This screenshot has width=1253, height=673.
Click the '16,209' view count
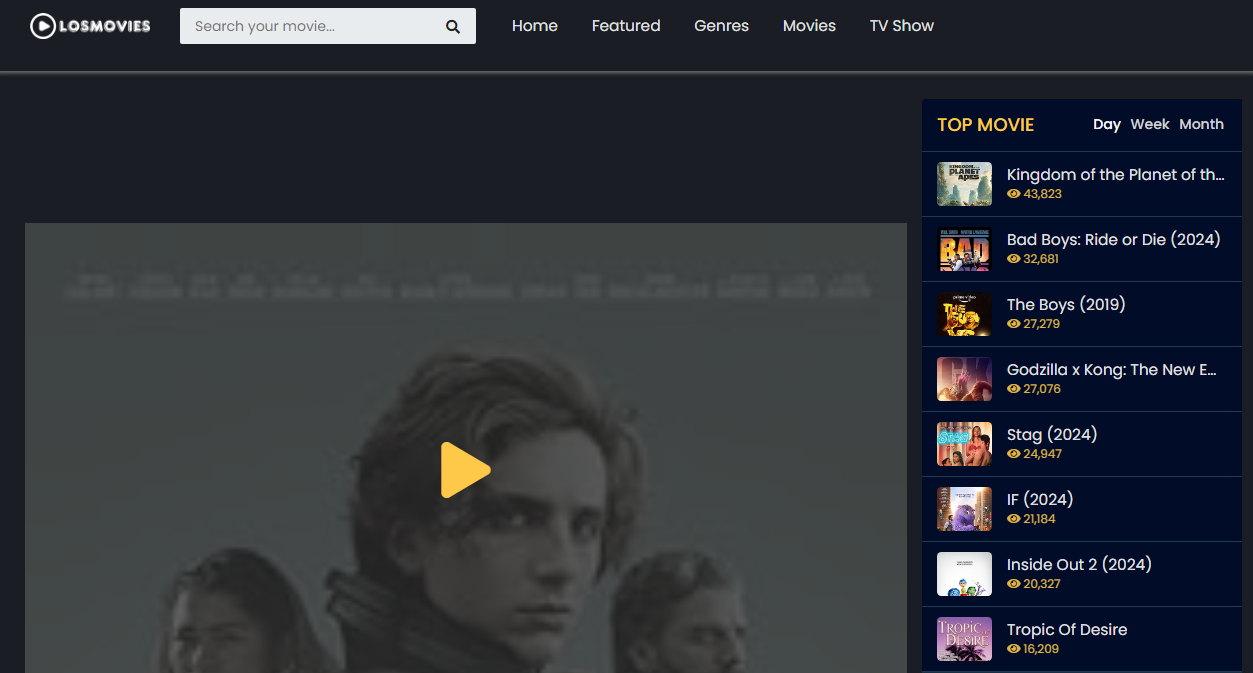point(1041,649)
